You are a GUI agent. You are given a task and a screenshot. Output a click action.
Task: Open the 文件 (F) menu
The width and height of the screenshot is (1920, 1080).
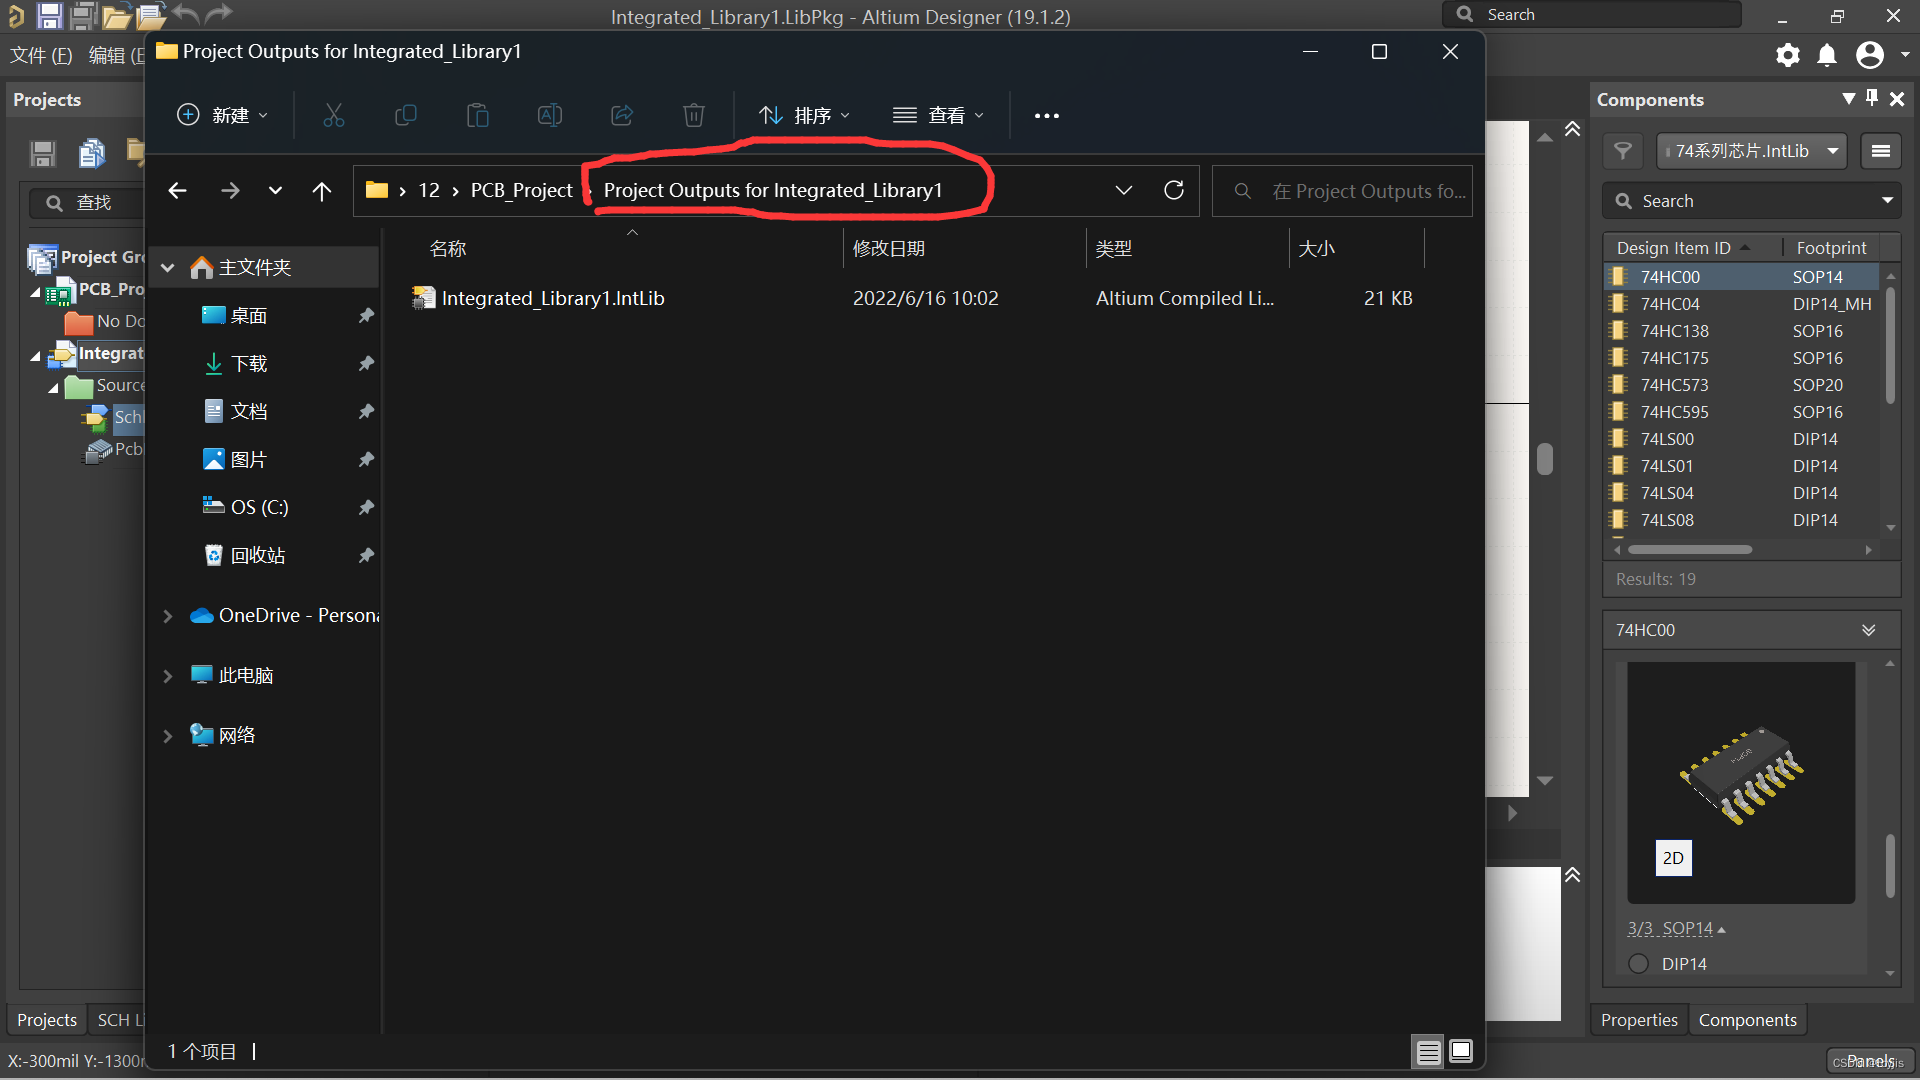pyautogui.click(x=41, y=55)
